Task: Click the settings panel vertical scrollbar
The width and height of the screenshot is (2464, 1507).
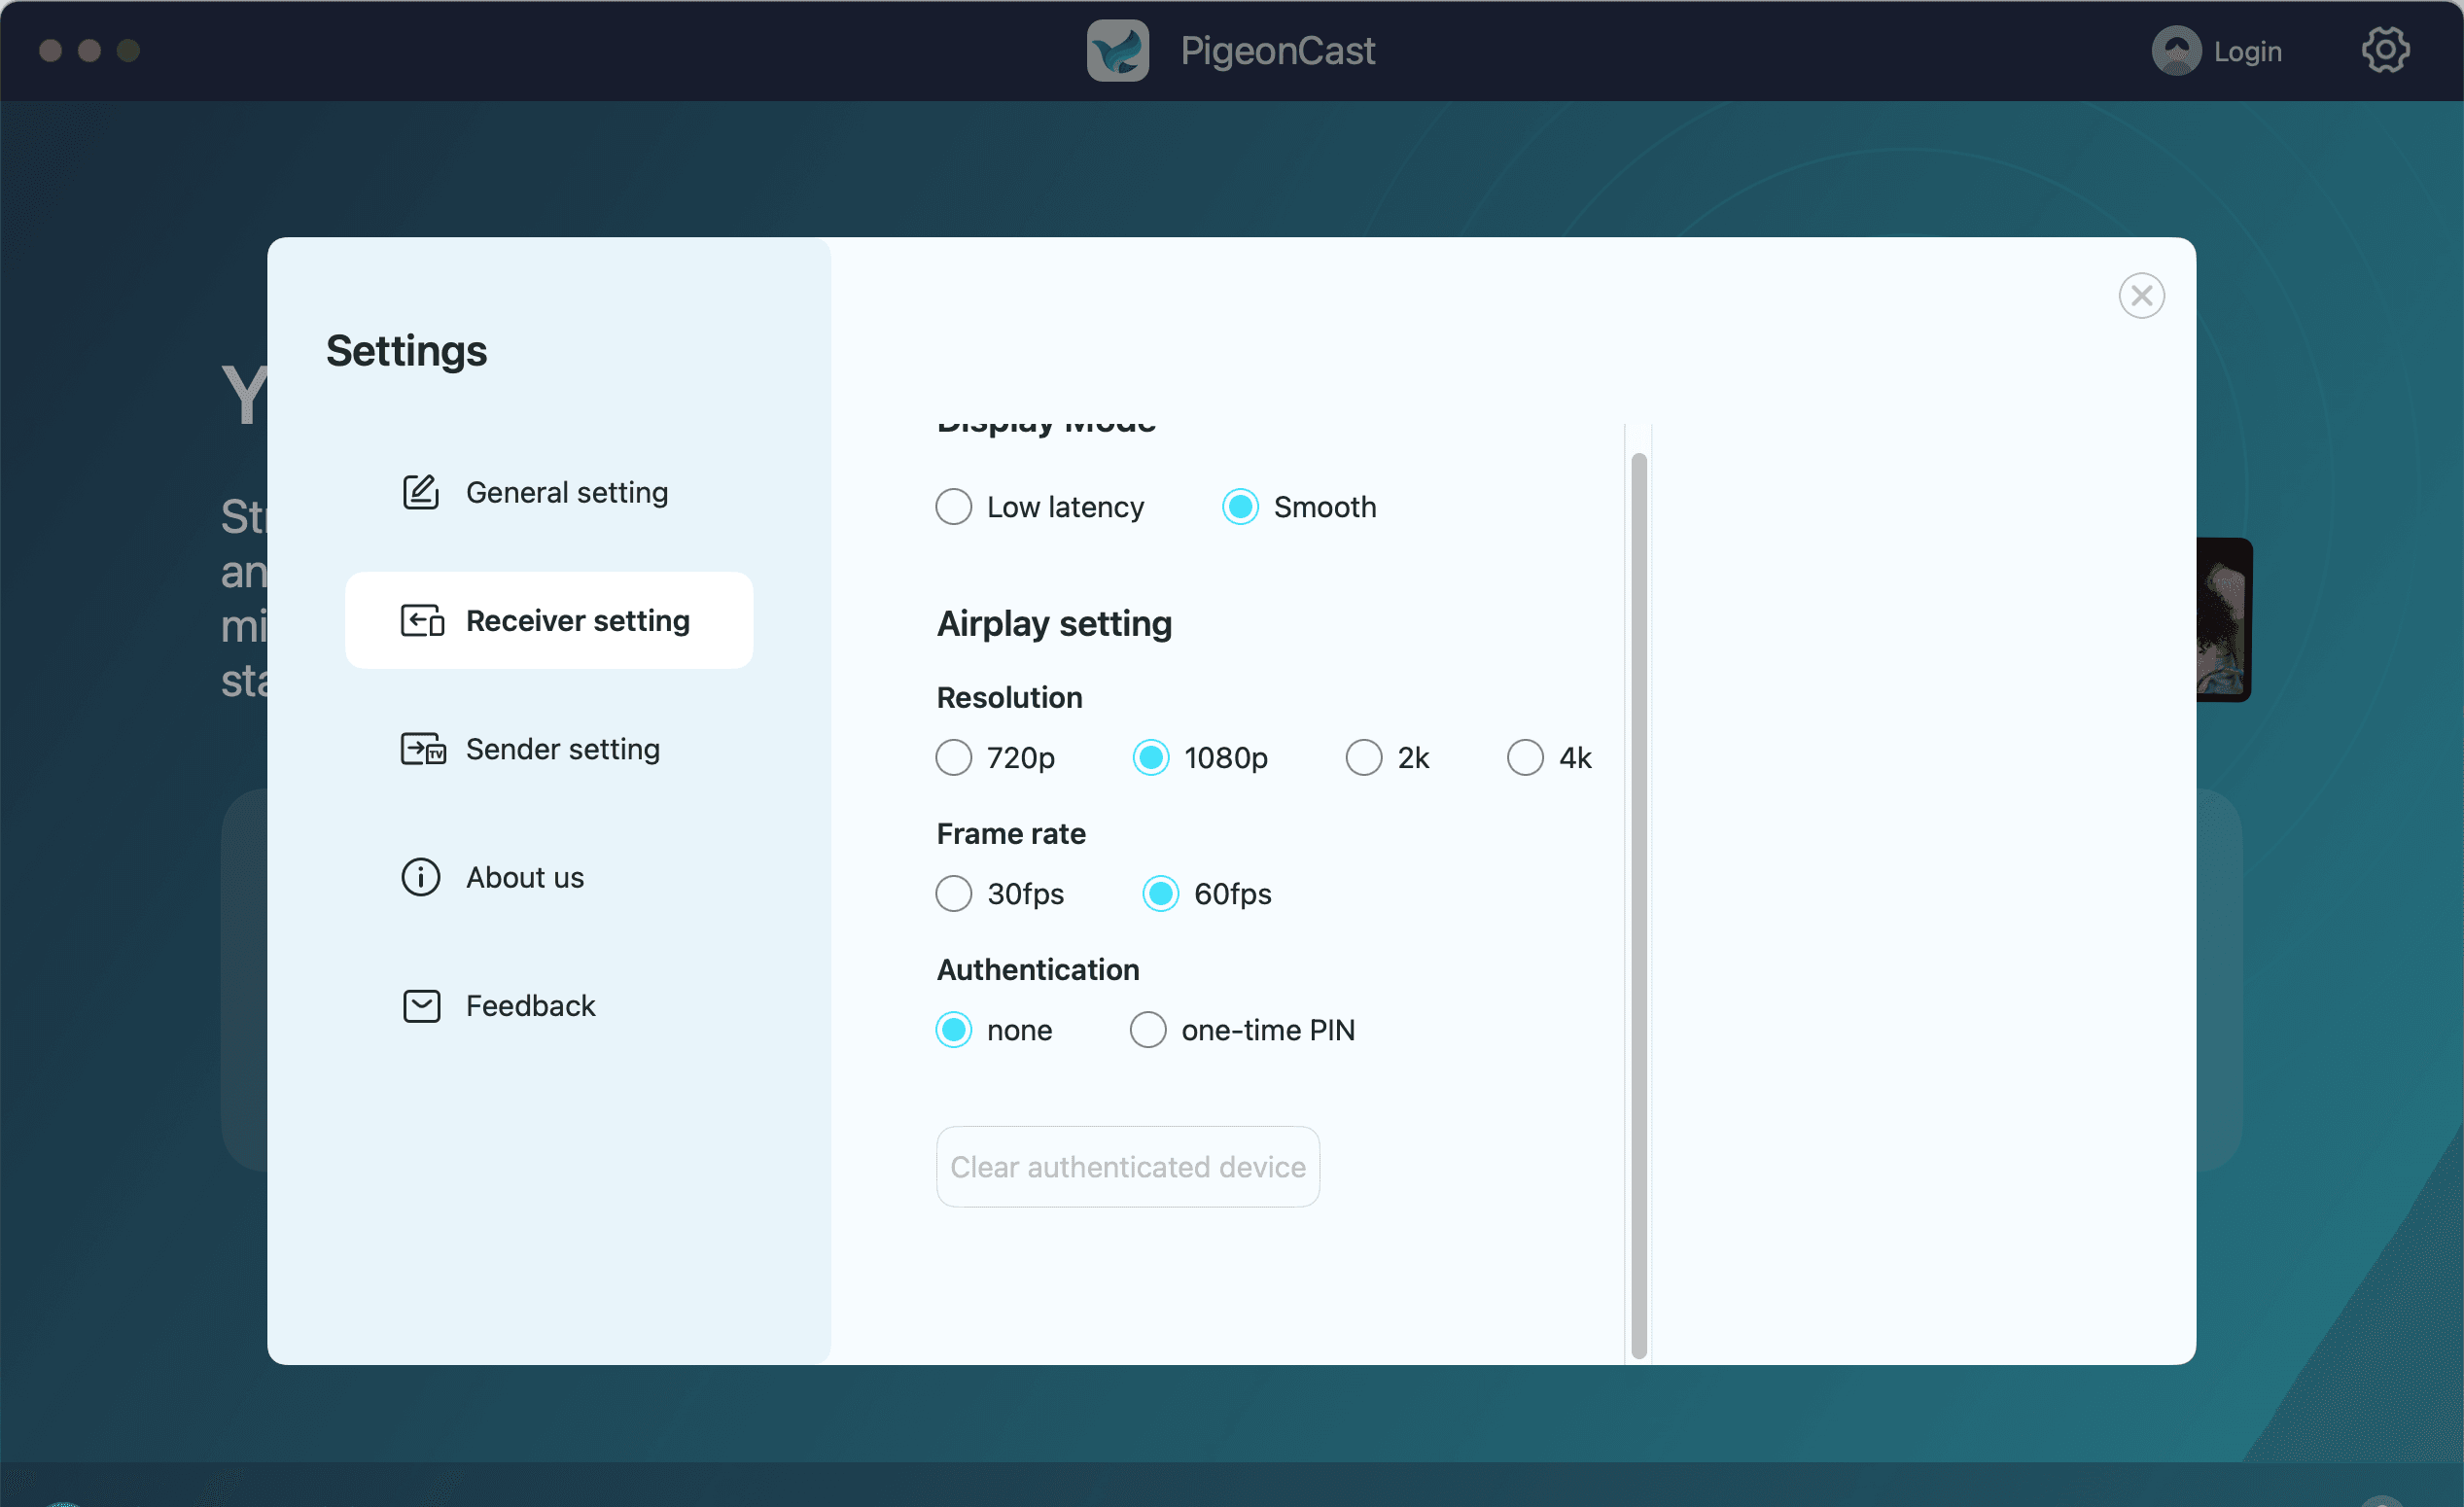Action: [x=1638, y=905]
